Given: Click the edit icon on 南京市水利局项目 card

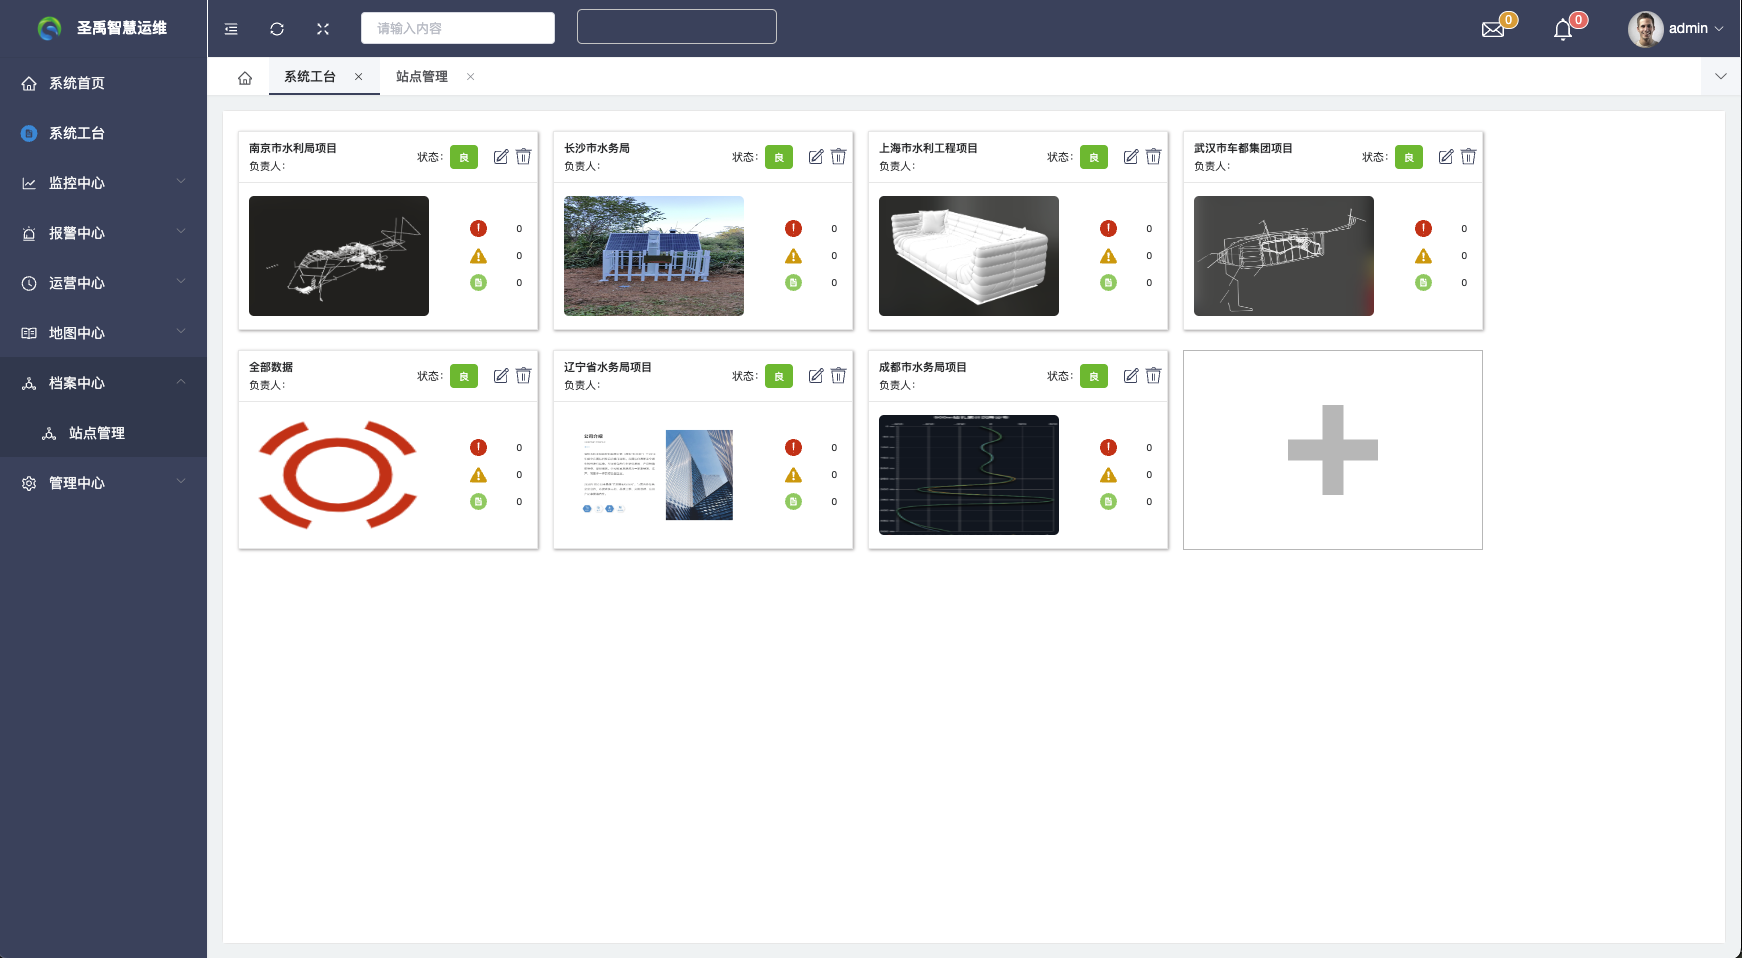Looking at the screenshot, I should pos(501,157).
